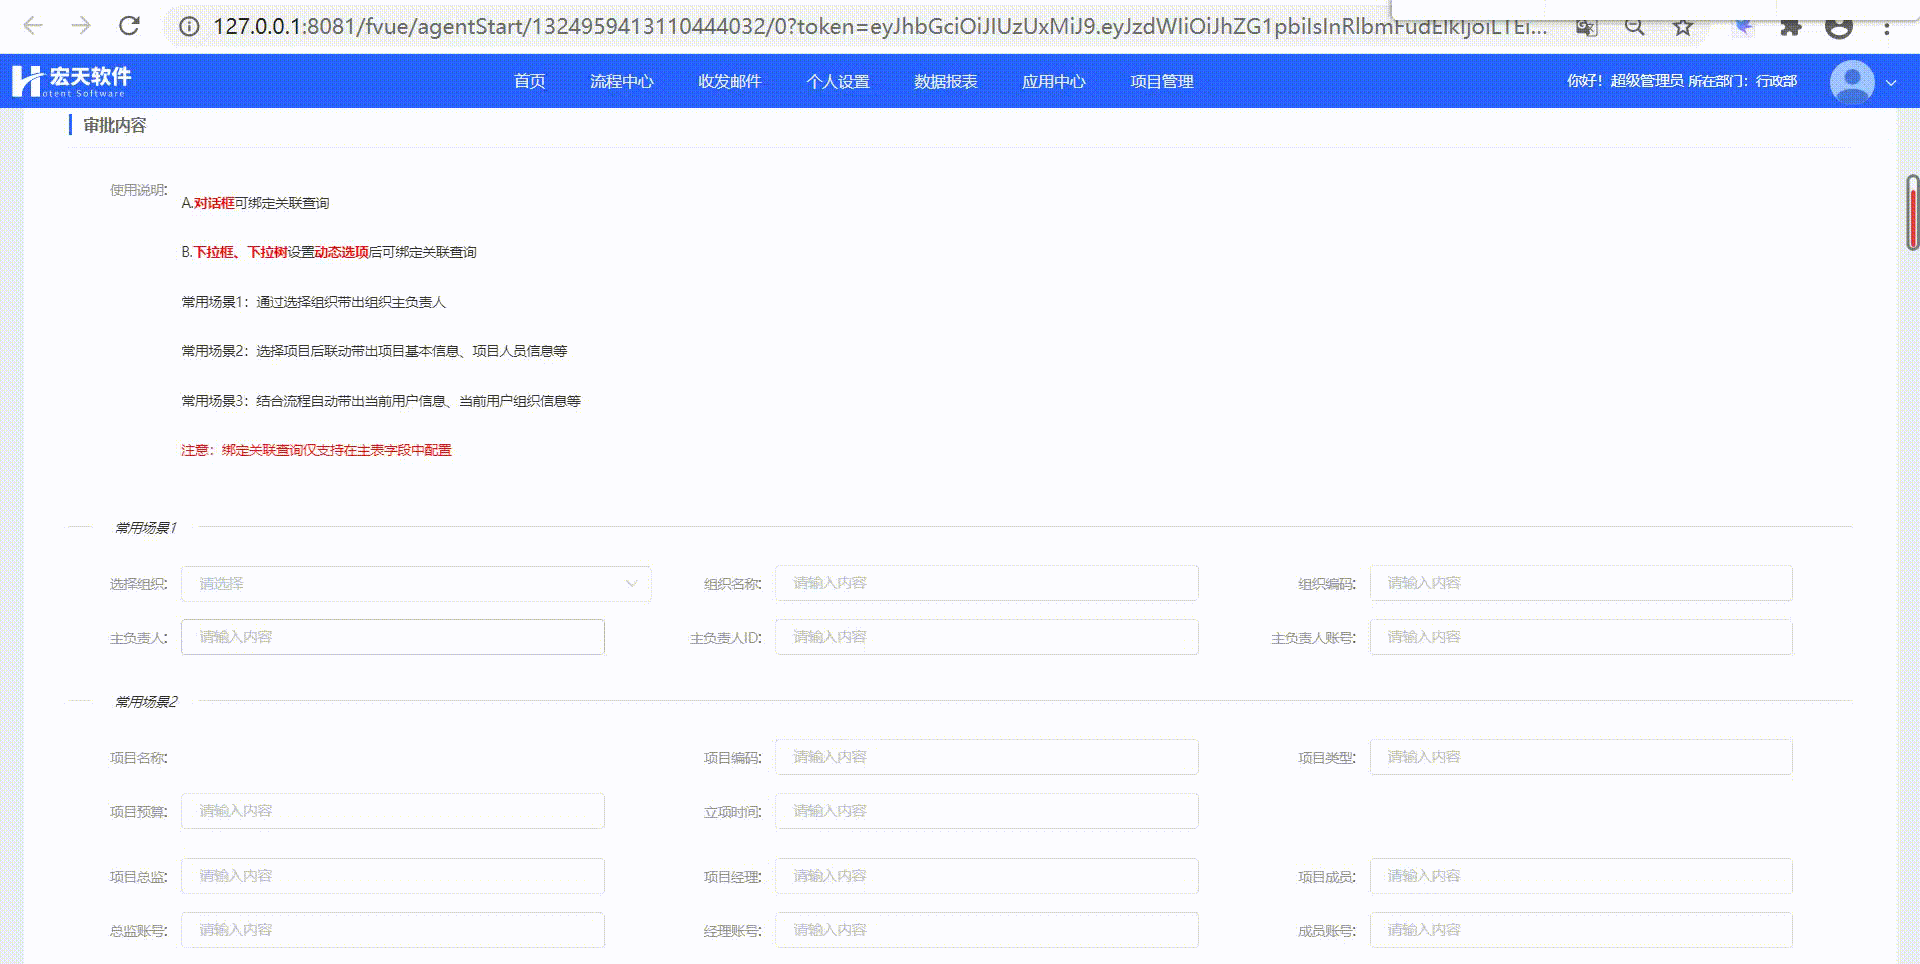Open 项目管理 navigation item
The image size is (1920, 964).
point(1161,81)
